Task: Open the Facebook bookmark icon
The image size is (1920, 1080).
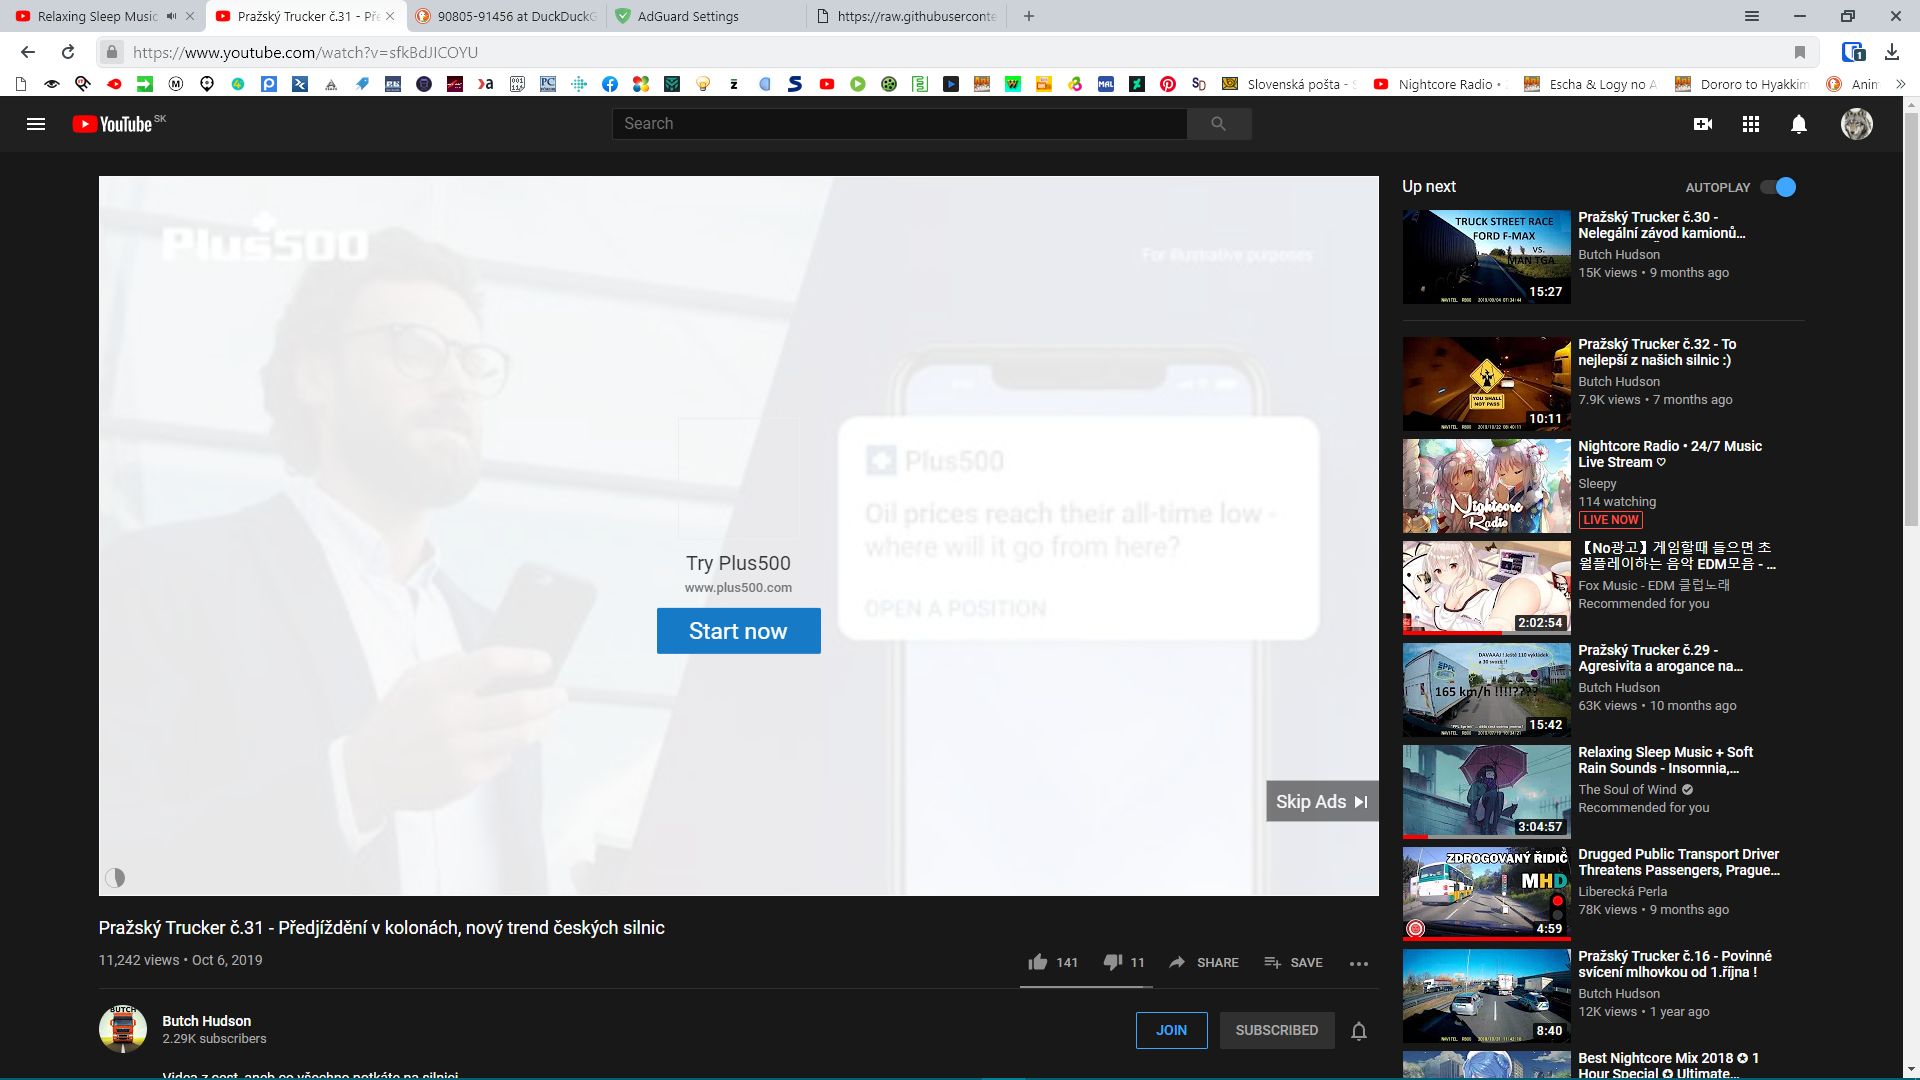Action: [x=610, y=84]
